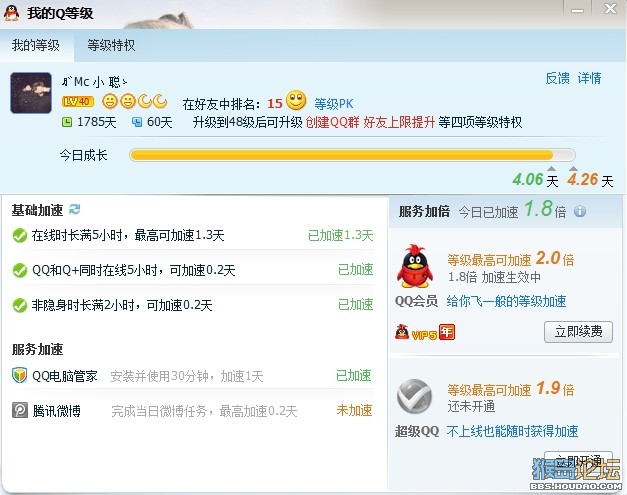627x495 pixels.
Task: Open the 反馈 link
Action: pyautogui.click(x=557, y=78)
